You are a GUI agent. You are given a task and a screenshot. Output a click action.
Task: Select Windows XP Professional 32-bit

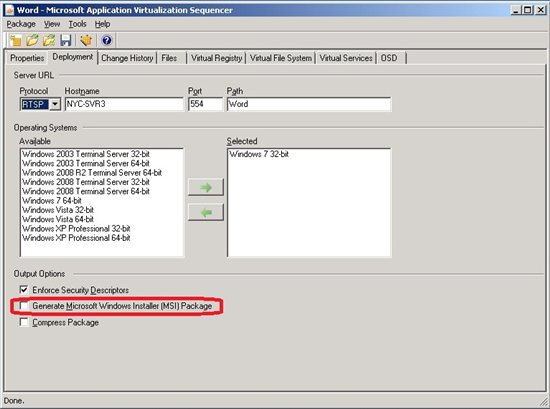[x=76, y=228]
